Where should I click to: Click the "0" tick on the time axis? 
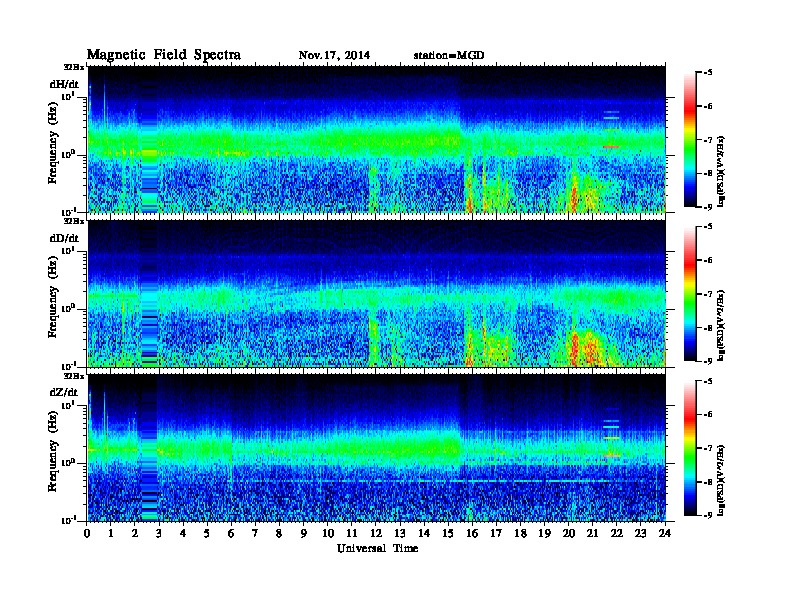[87, 533]
